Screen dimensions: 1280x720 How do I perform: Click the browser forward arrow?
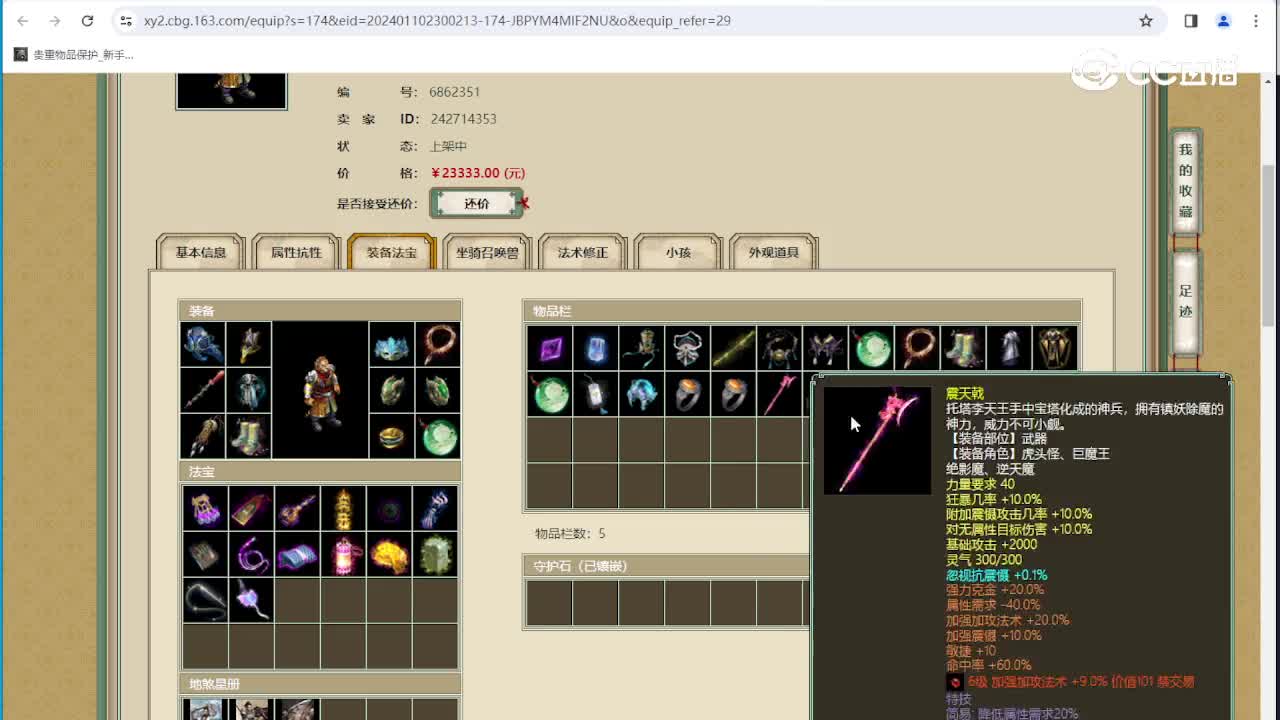pos(55,20)
